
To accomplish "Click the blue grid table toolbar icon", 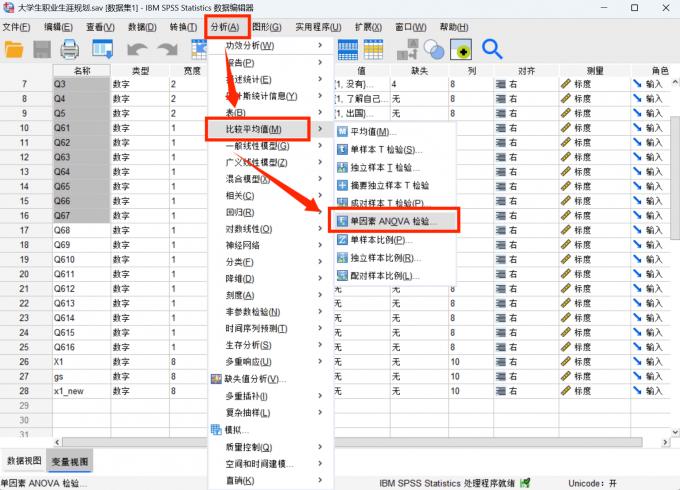I will click(x=348, y=49).
